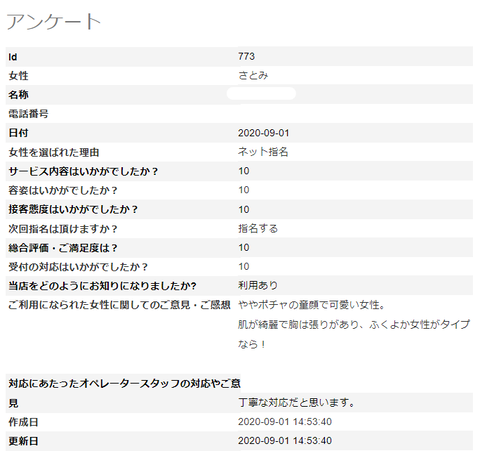Screen dimensions: 480x451
Task: Select the score 10 for サービス内容
Action: pyautogui.click(x=244, y=171)
